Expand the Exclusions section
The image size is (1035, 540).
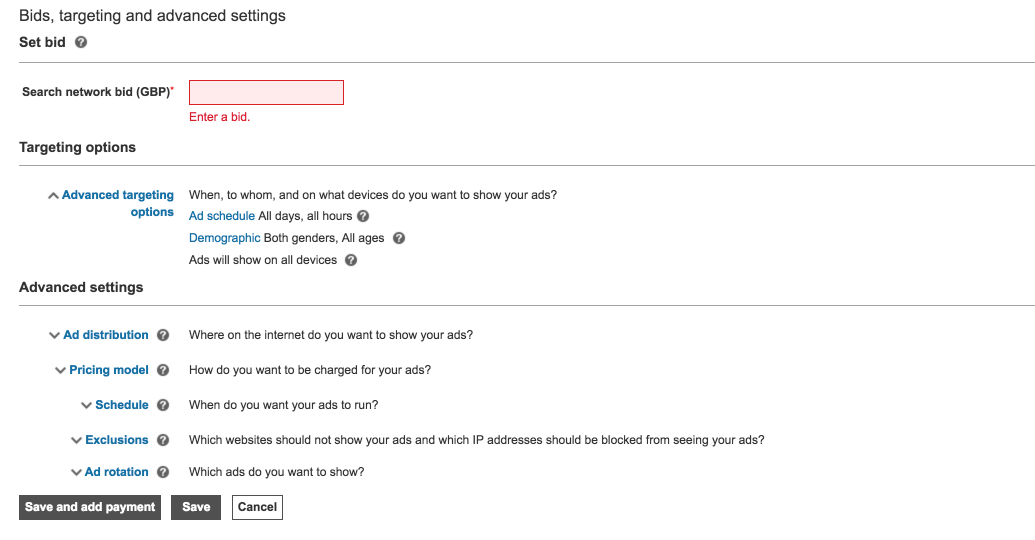coord(116,440)
